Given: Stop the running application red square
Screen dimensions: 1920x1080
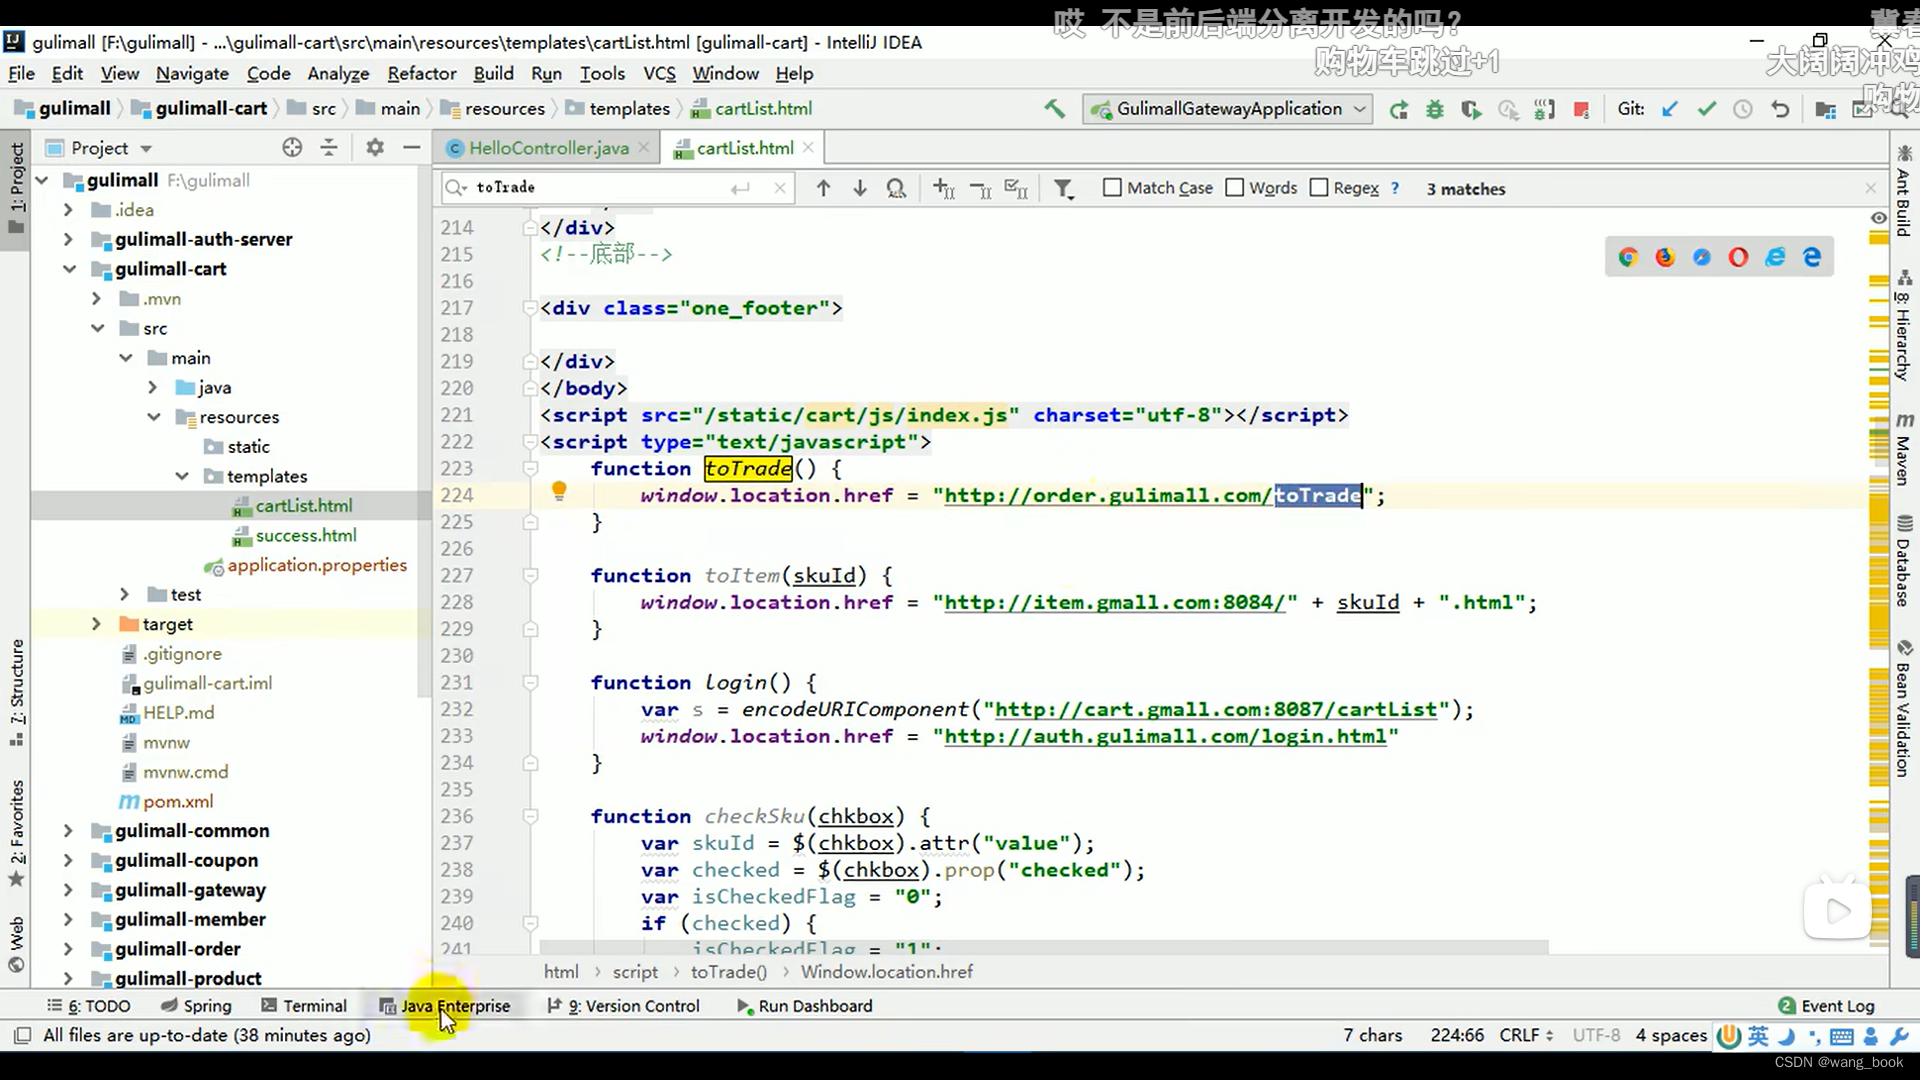Looking at the screenshot, I should 1581,110.
